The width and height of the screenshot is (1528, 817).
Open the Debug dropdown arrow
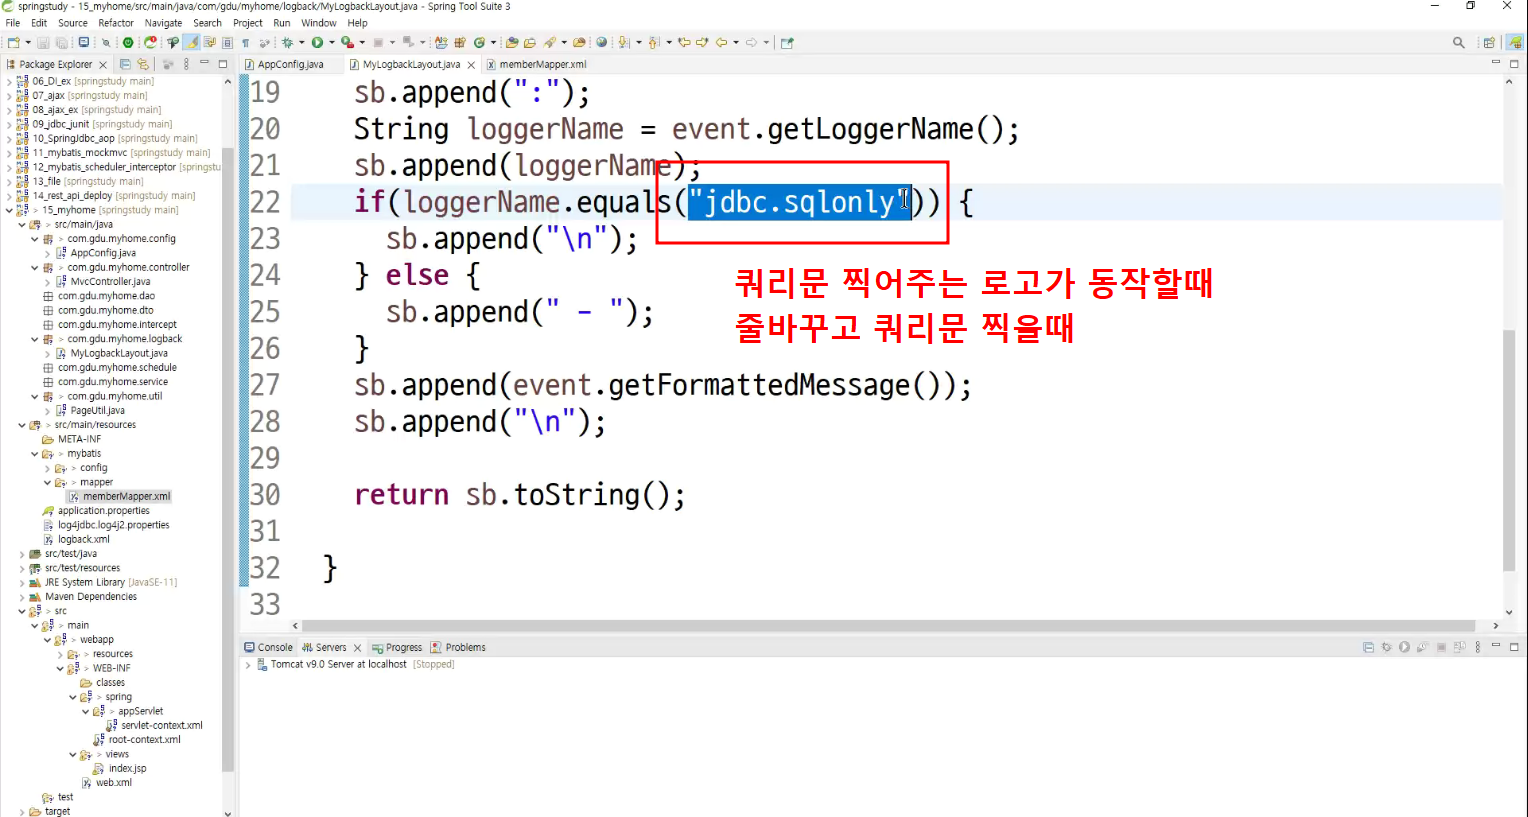click(x=302, y=42)
